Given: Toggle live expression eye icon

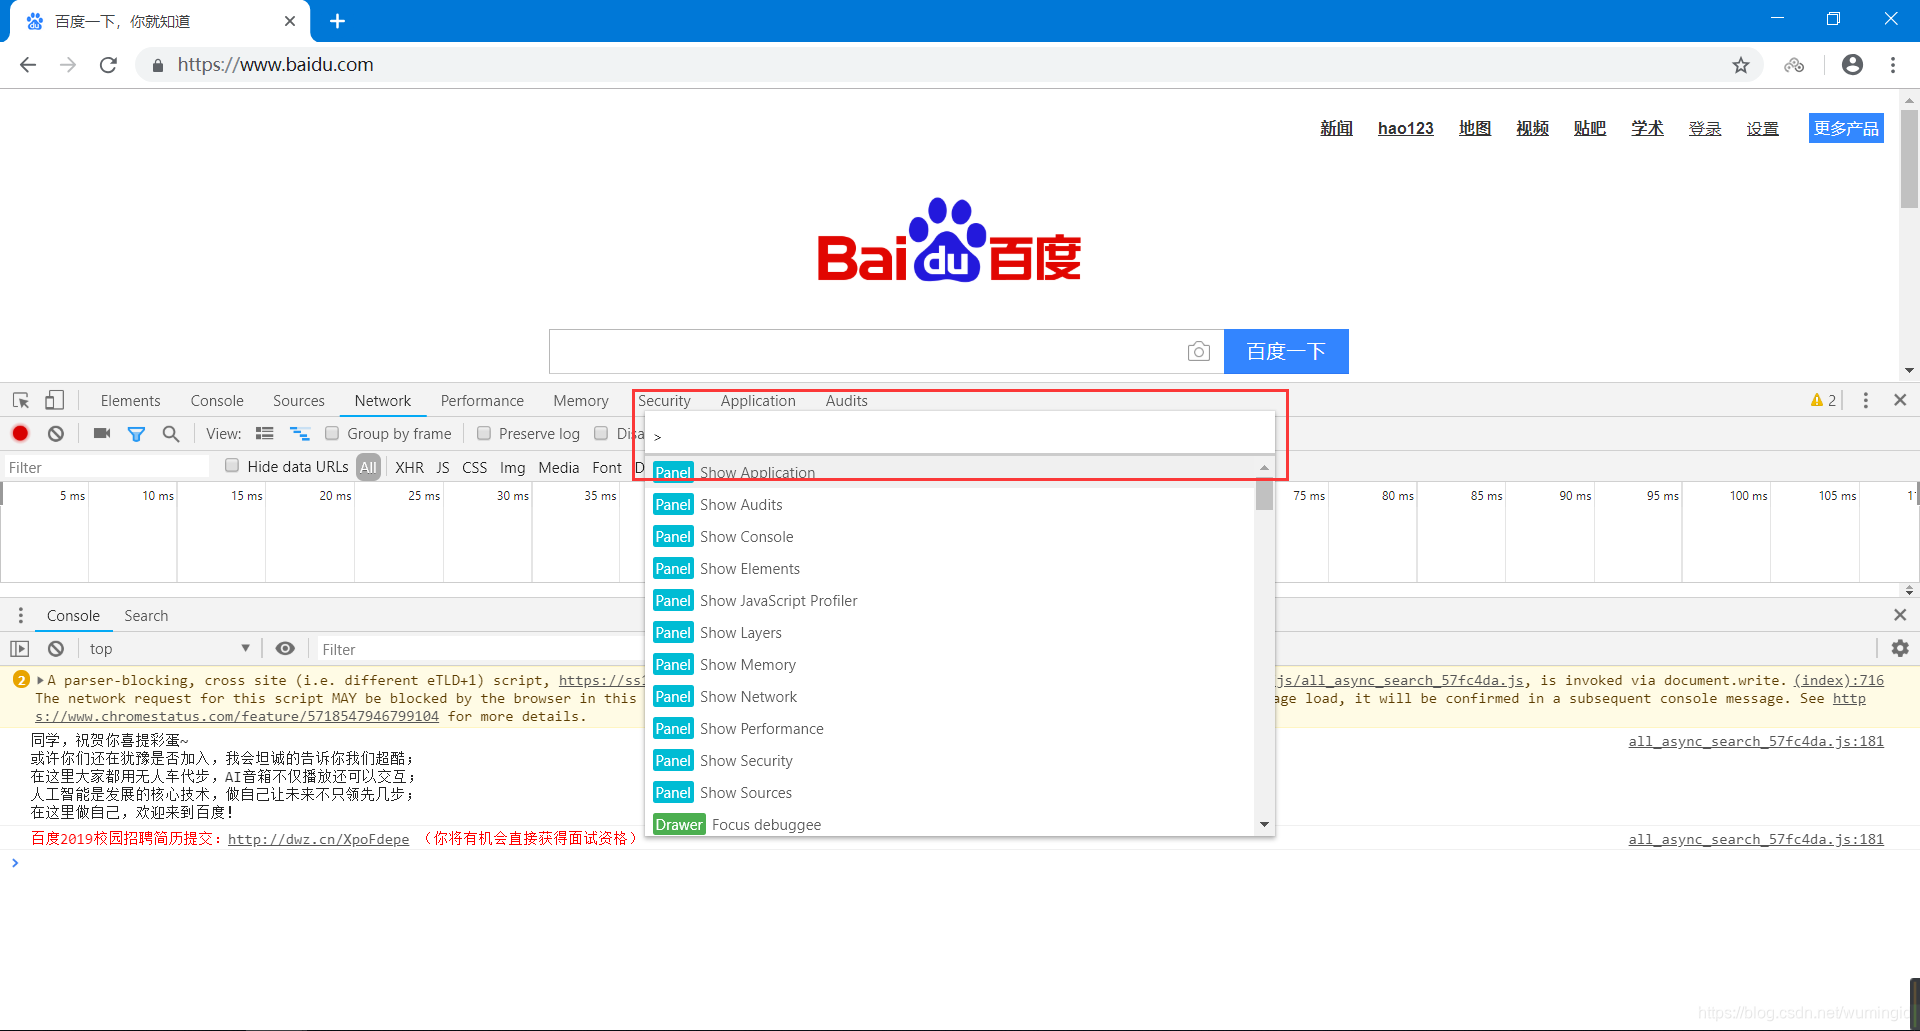Looking at the screenshot, I should pos(285,648).
